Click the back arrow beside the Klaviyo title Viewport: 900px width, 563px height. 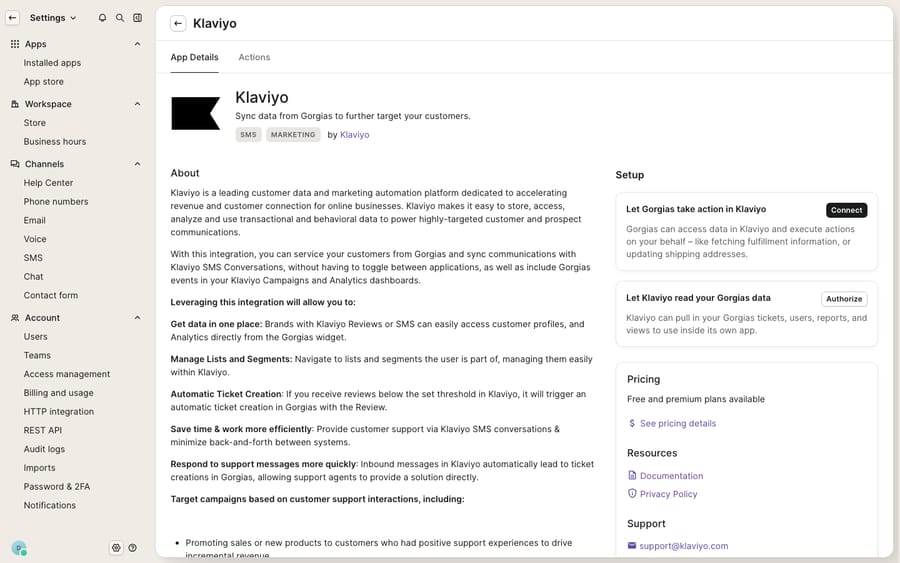pyautogui.click(x=178, y=24)
